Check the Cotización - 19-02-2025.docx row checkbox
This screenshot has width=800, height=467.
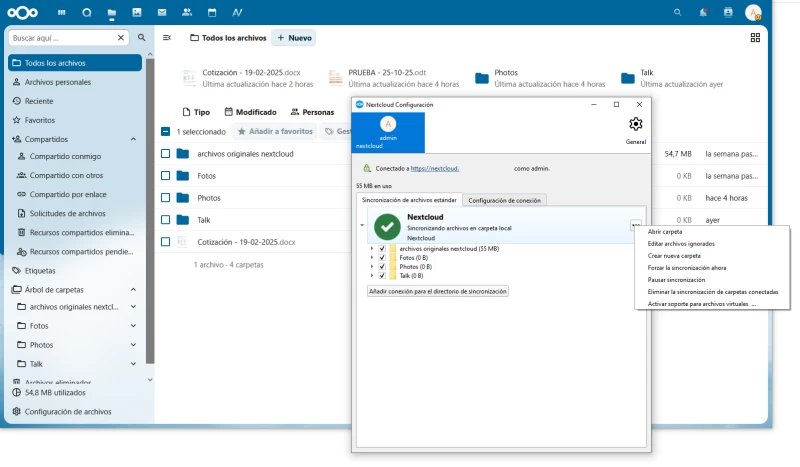pos(165,242)
